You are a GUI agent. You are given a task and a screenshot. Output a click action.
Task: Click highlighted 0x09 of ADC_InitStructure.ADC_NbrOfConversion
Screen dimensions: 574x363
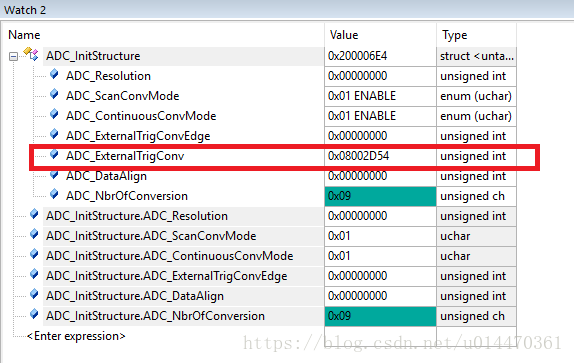click(380, 316)
